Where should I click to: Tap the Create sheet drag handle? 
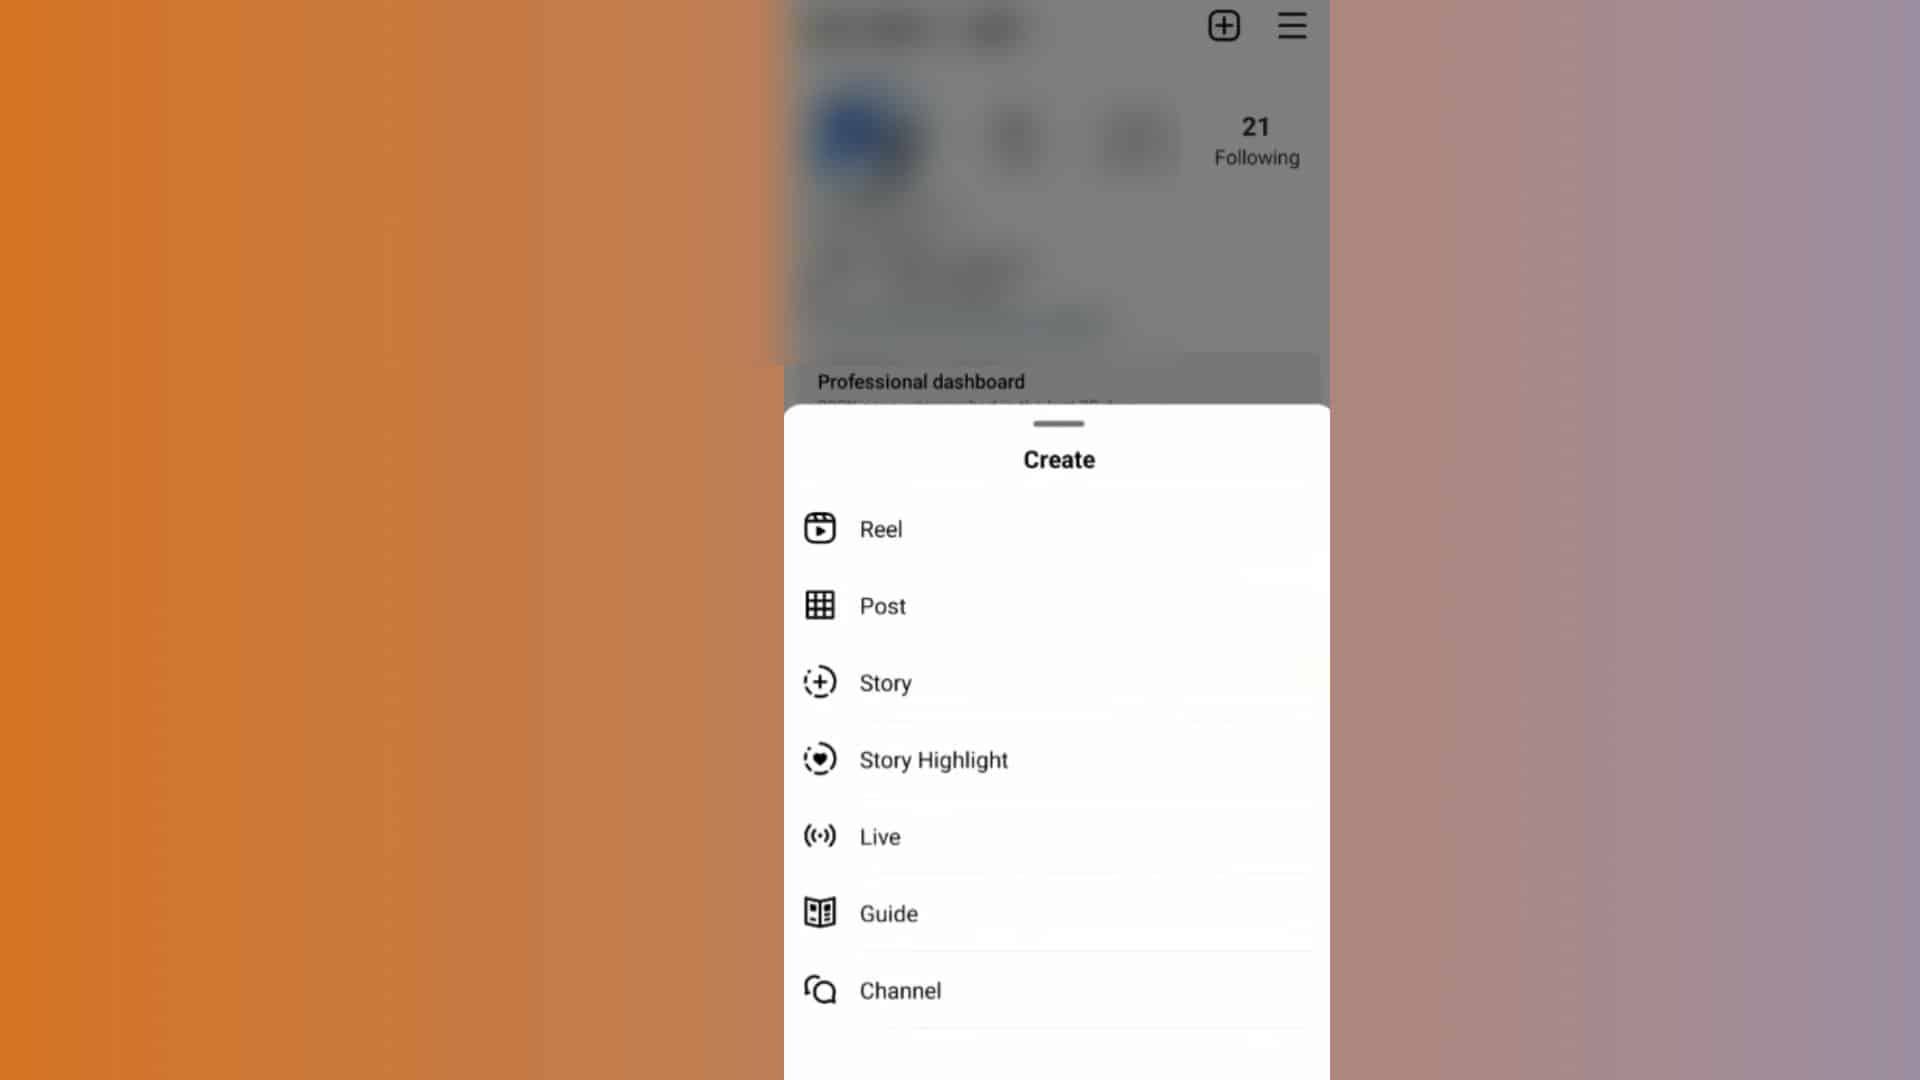tap(1058, 421)
